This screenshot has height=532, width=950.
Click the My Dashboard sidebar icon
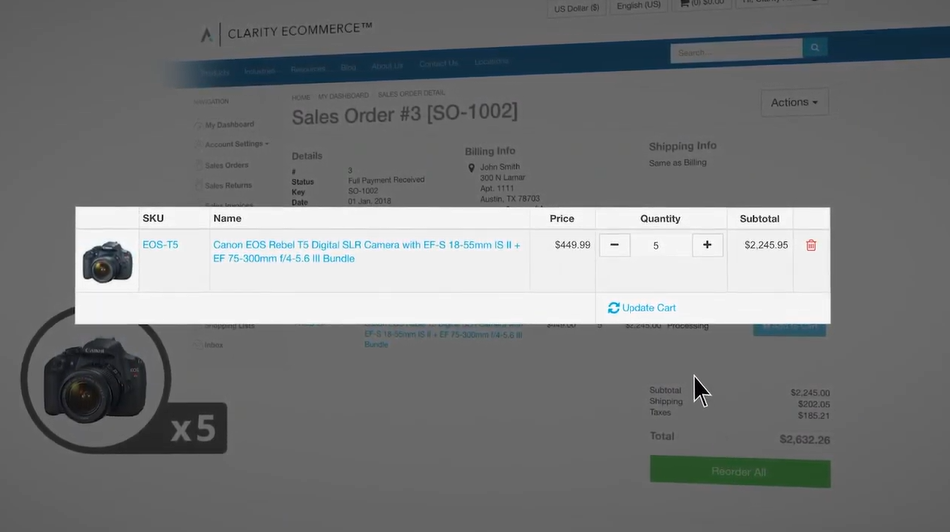coord(198,125)
